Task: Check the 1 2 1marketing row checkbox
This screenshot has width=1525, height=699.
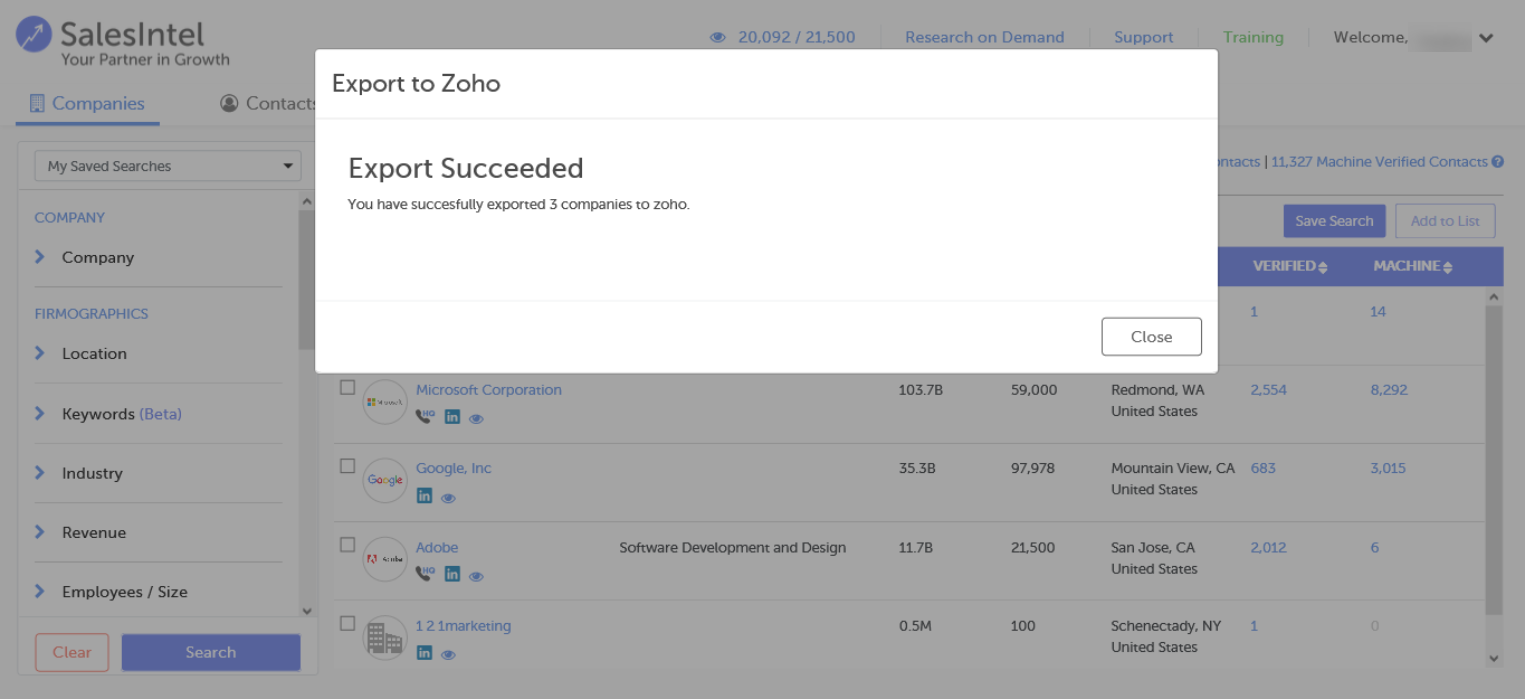Action: point(347,623)
